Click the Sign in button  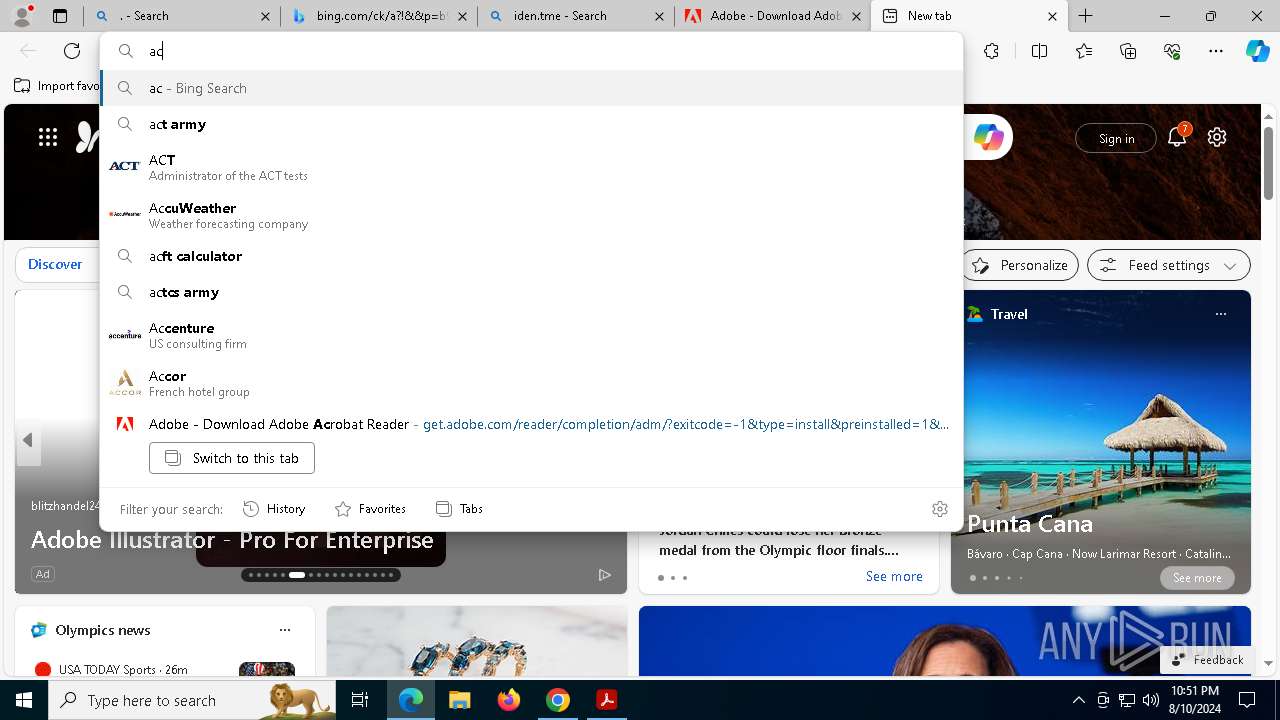(1116, 138)
